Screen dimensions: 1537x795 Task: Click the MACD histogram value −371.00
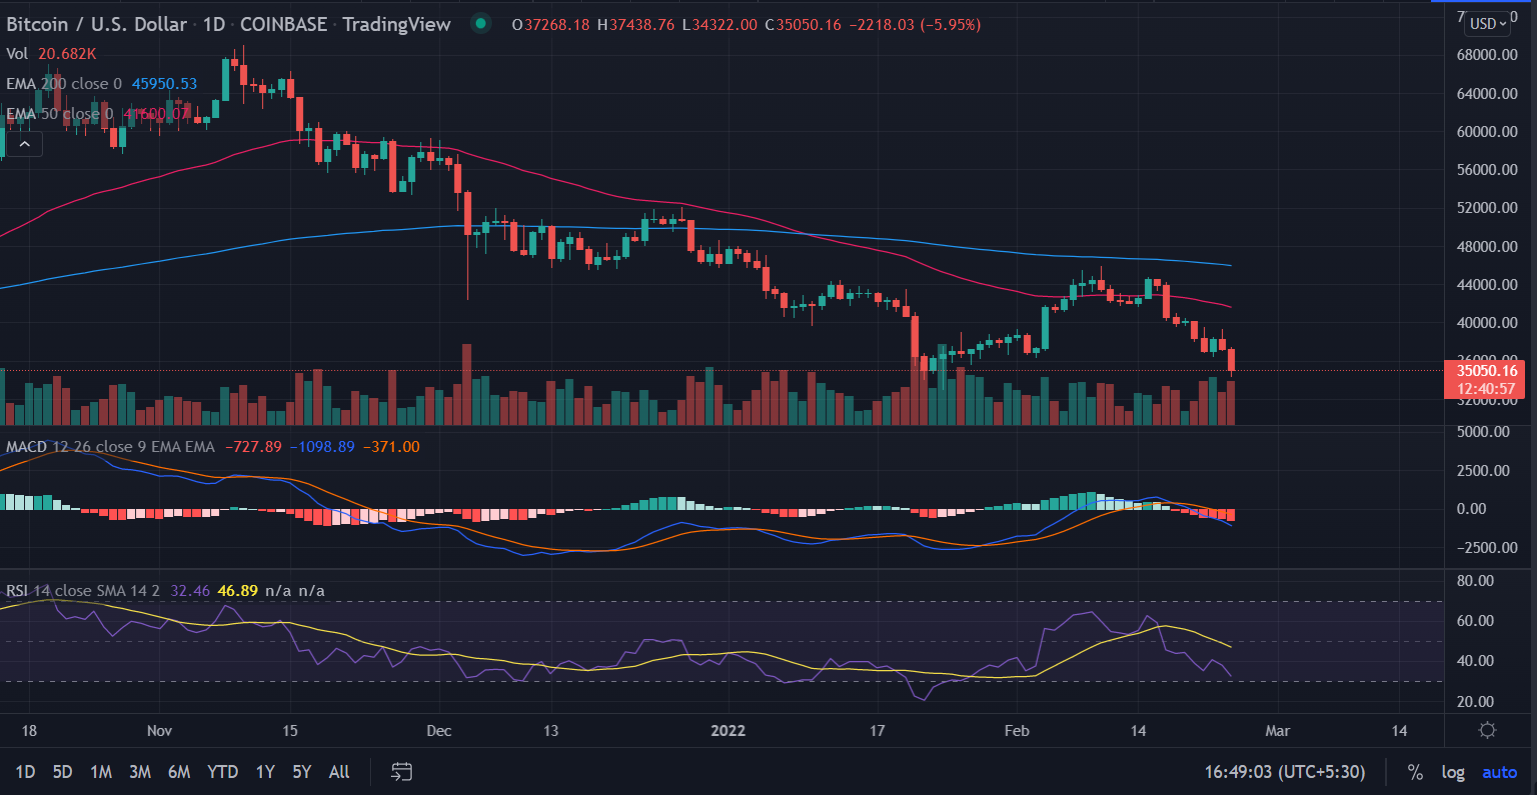pos(391,447)
